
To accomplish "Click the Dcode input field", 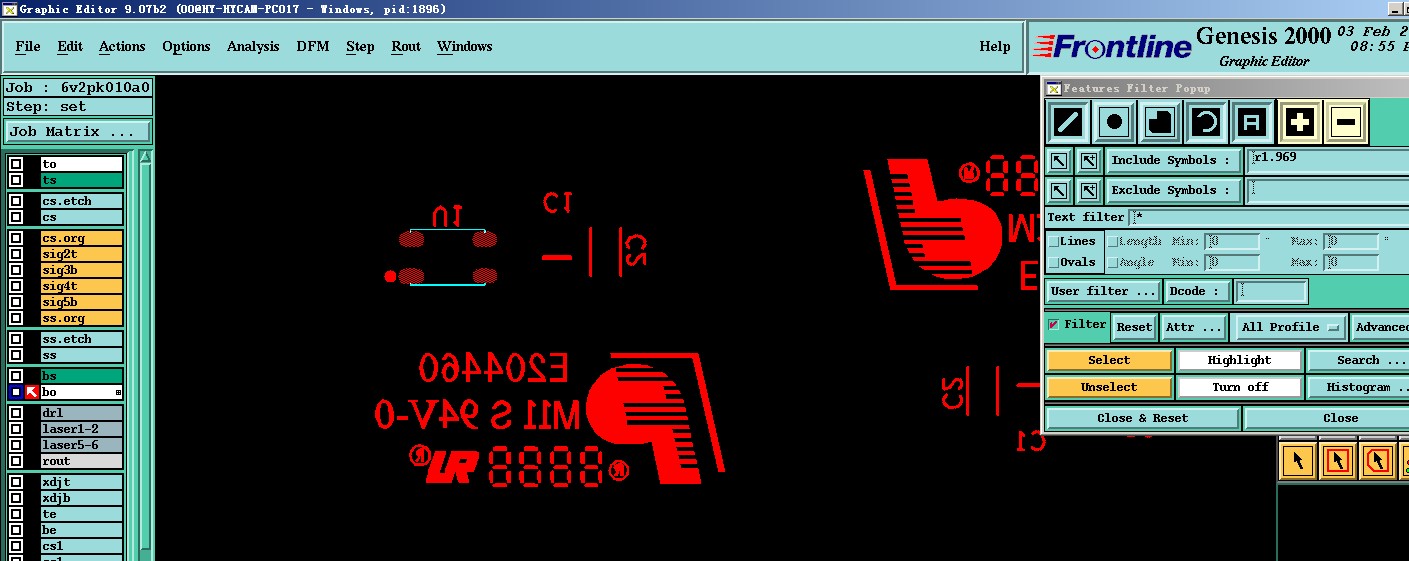I will 1271,291.
